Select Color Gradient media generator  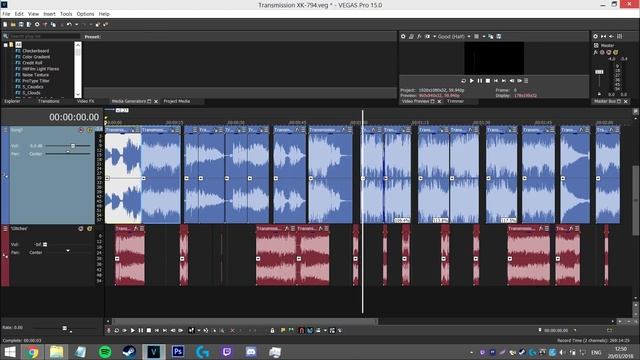click(36, 57)
